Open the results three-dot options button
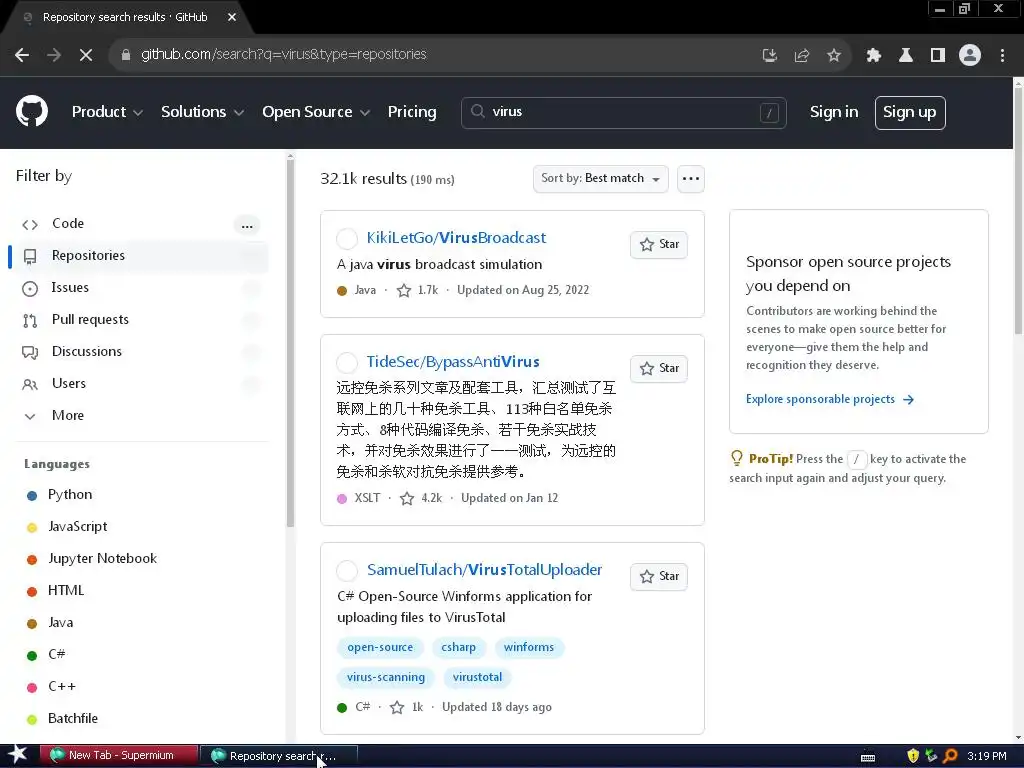This screenshot has height=768, width=1024. [x=691, y=178]
